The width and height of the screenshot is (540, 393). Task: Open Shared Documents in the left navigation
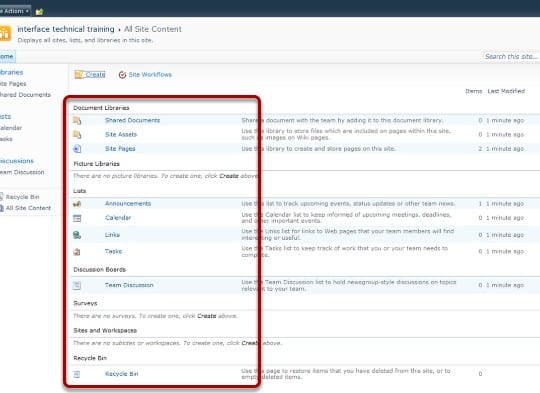[25, 94]
